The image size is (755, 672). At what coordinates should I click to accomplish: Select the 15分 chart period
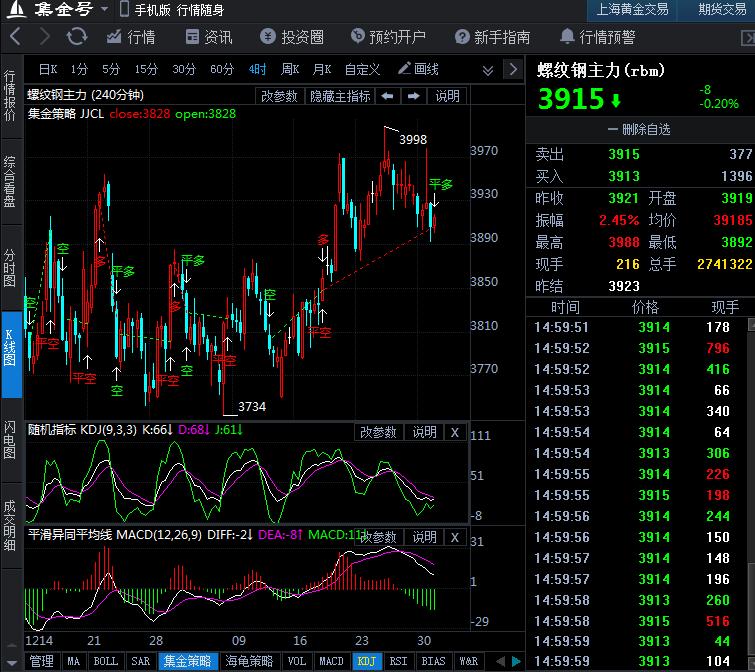point(146,69)
